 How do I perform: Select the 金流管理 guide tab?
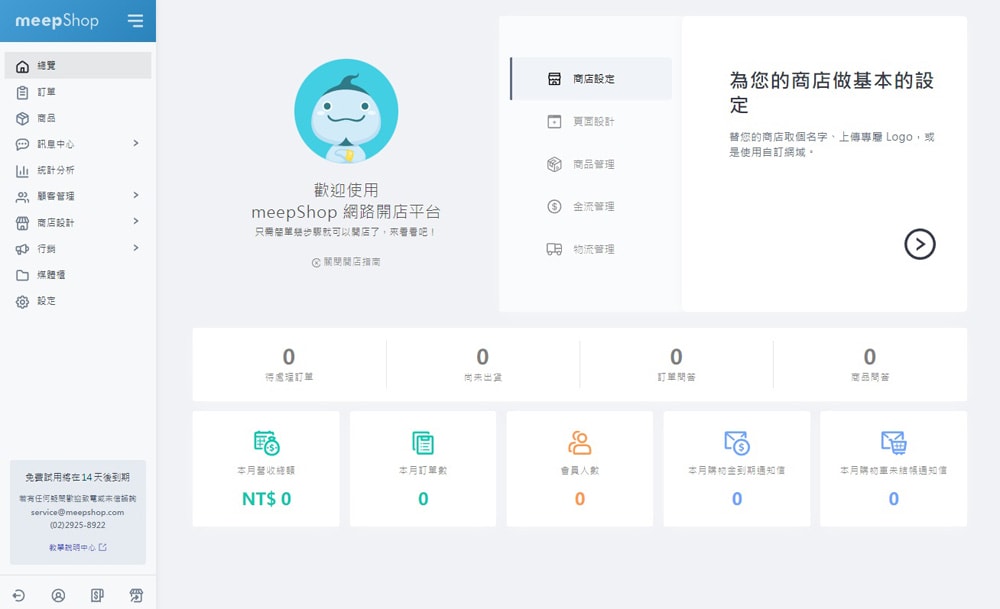pos(591,206)
